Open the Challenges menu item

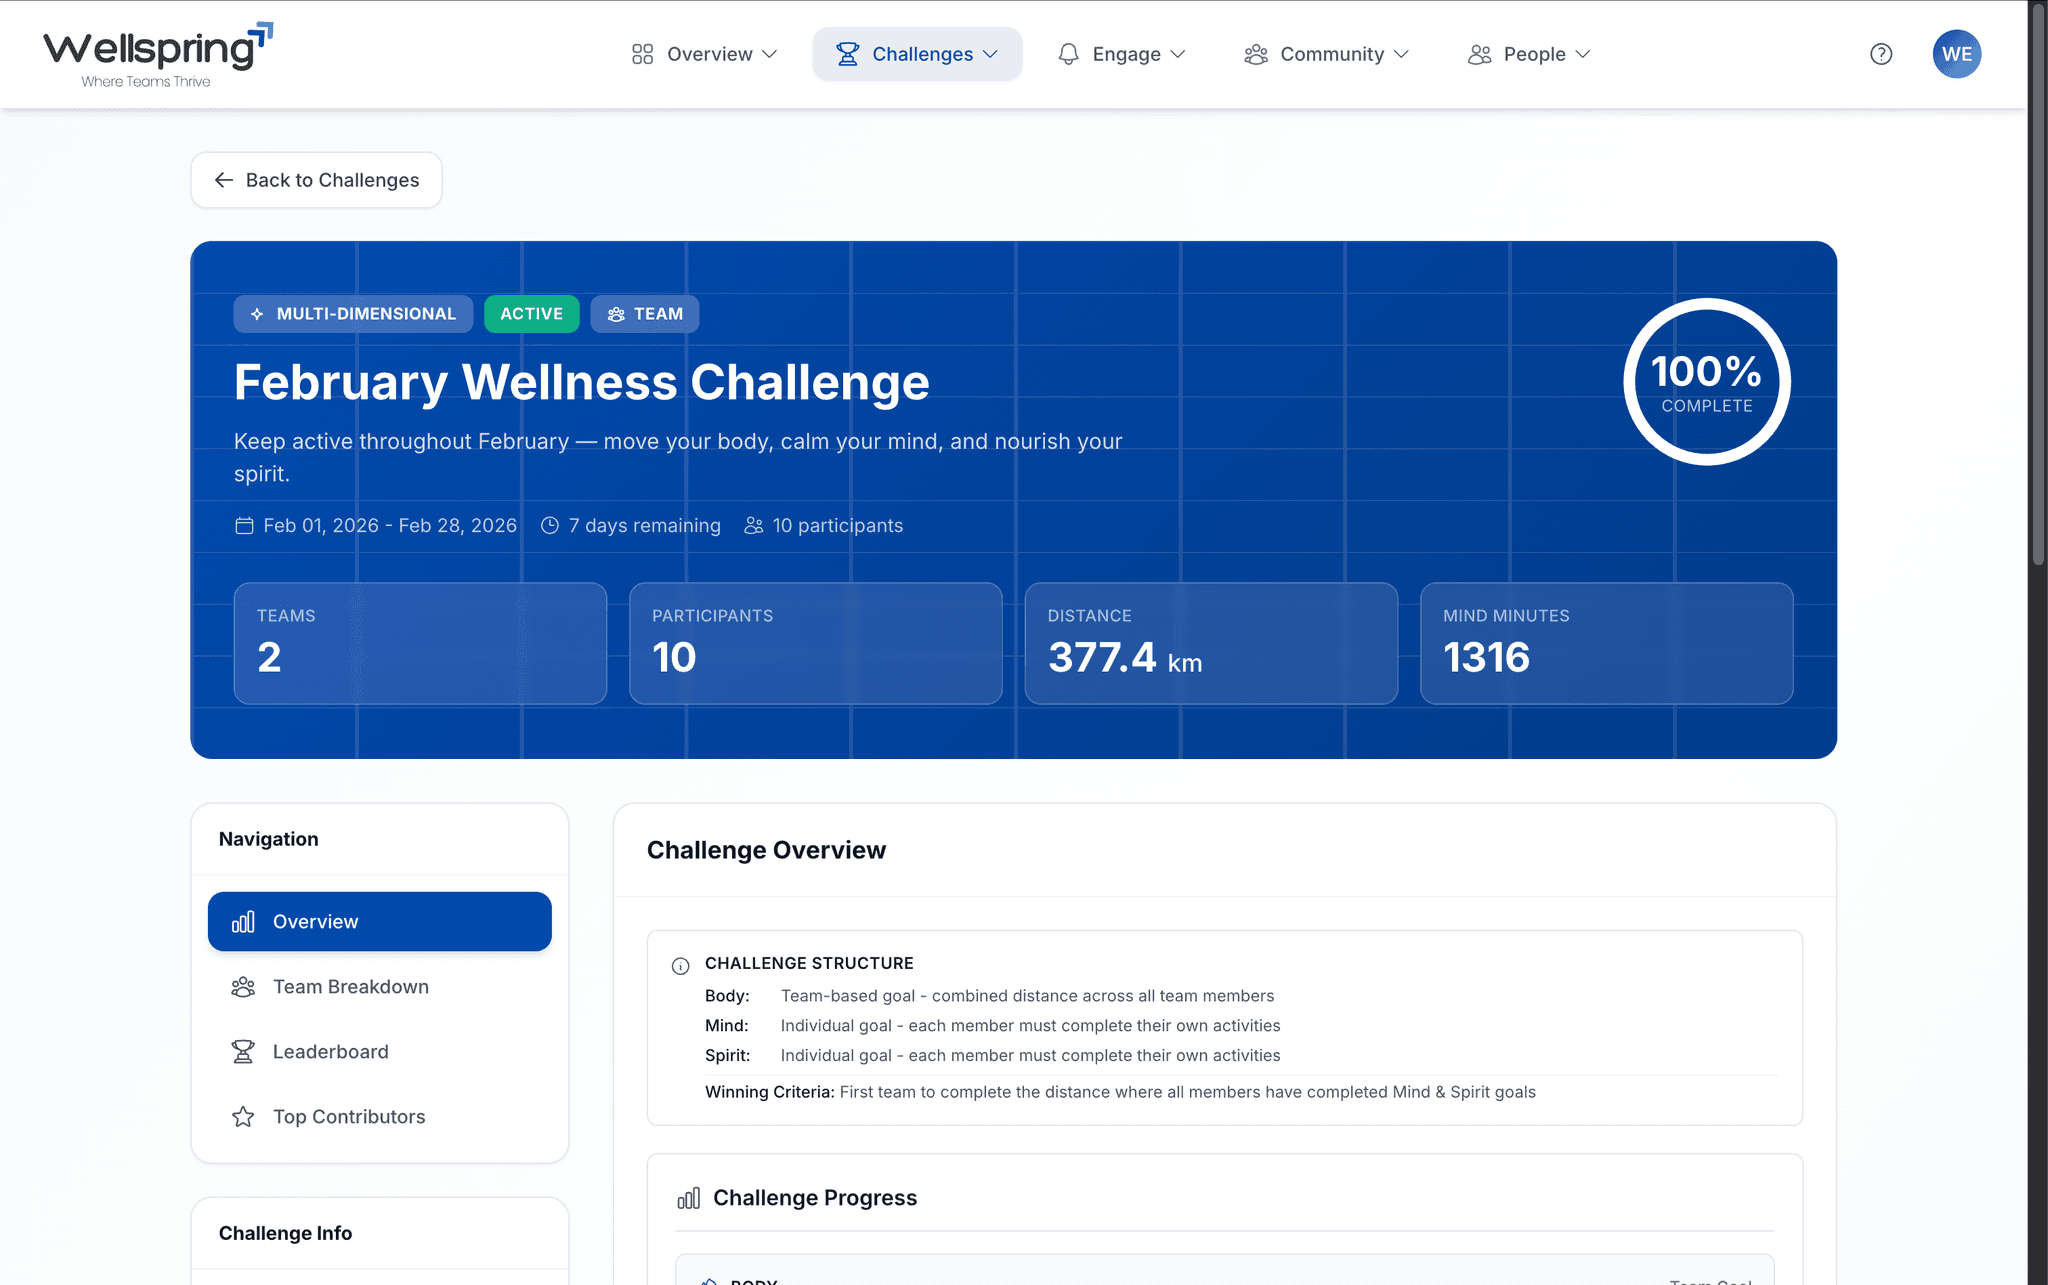[916, 53]
